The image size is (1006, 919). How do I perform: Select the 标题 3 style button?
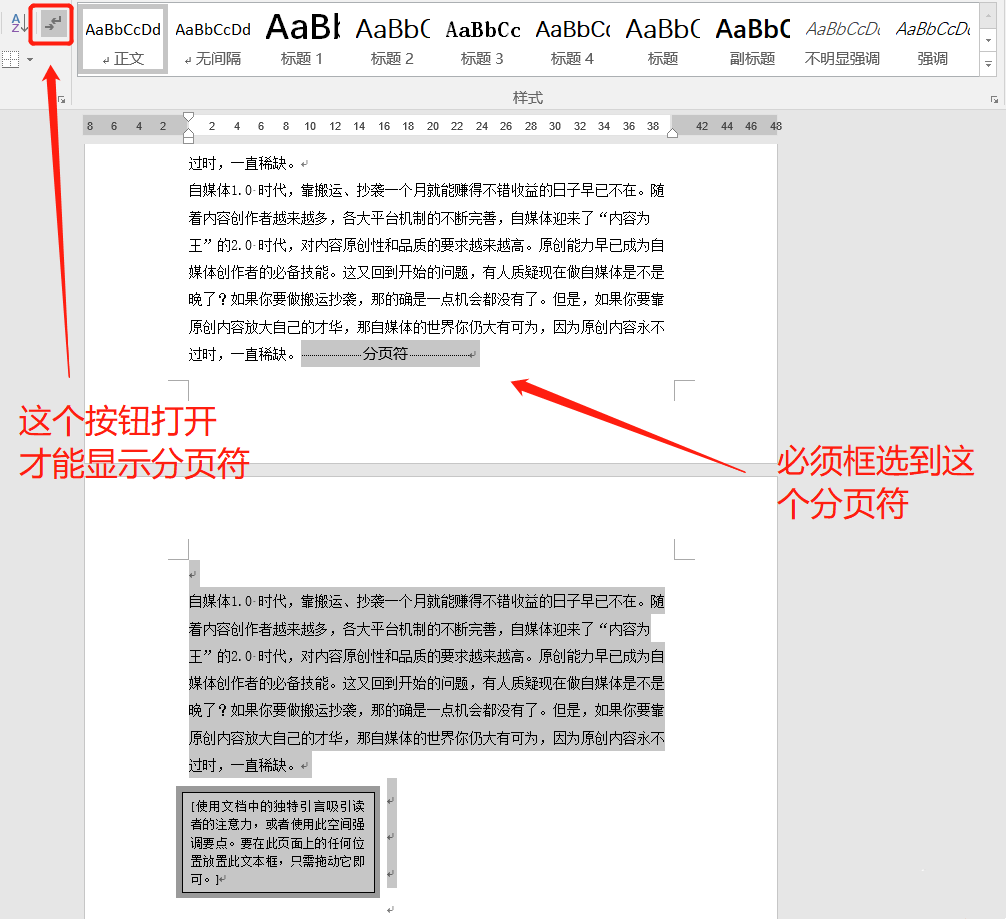point(482,38)
